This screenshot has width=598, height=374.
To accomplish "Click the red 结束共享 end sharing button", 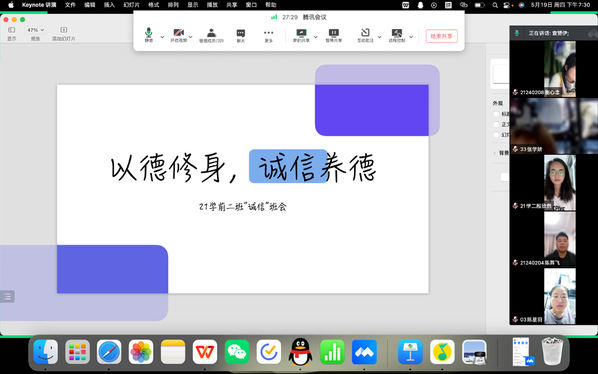I will click(x=441, y=36).
